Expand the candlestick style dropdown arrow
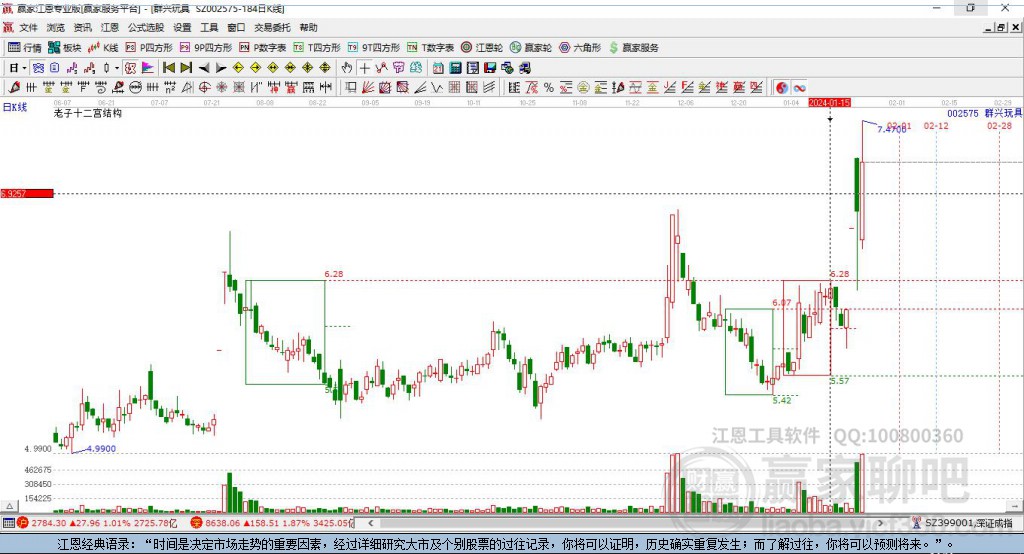The image size is (1024, 554). [117, 68]
